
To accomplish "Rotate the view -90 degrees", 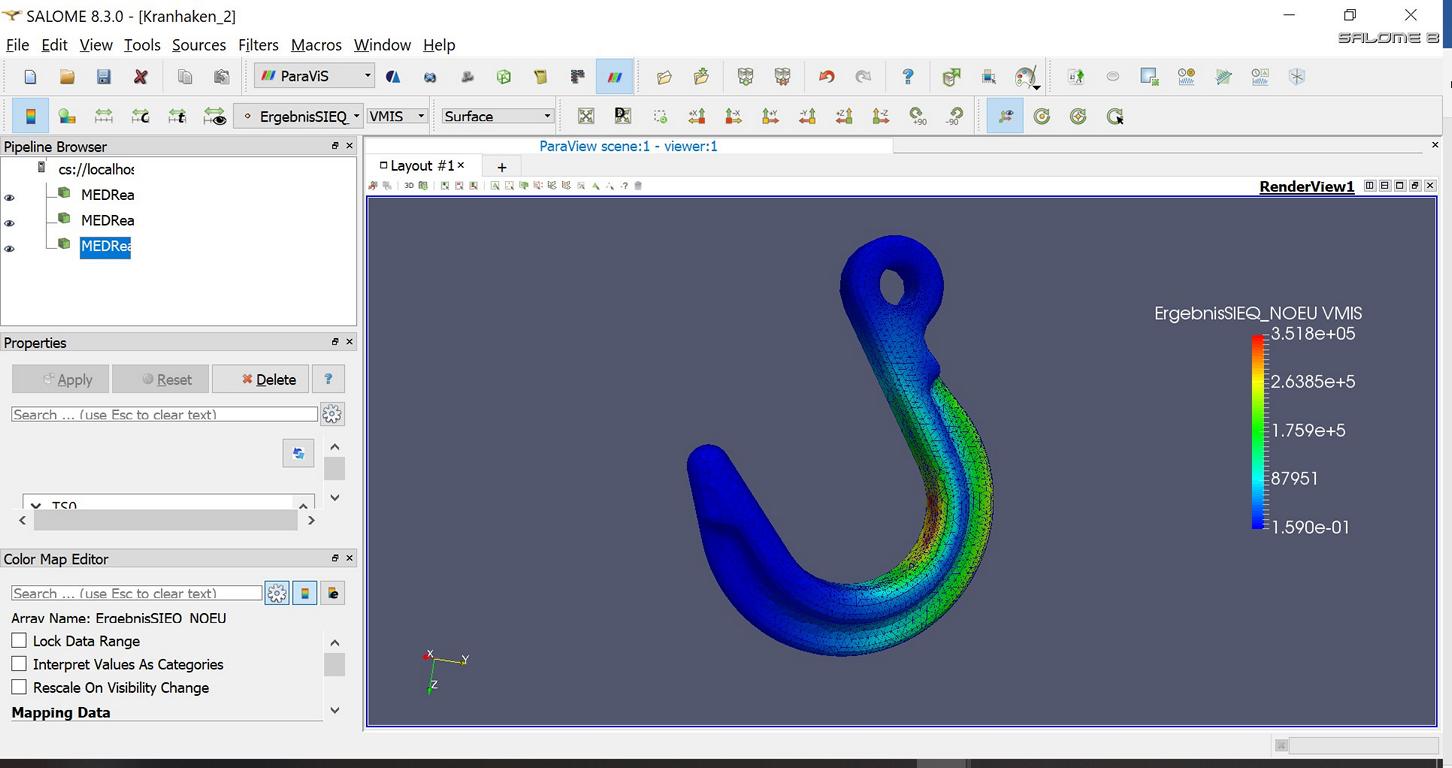I will (x=953, y=116).
